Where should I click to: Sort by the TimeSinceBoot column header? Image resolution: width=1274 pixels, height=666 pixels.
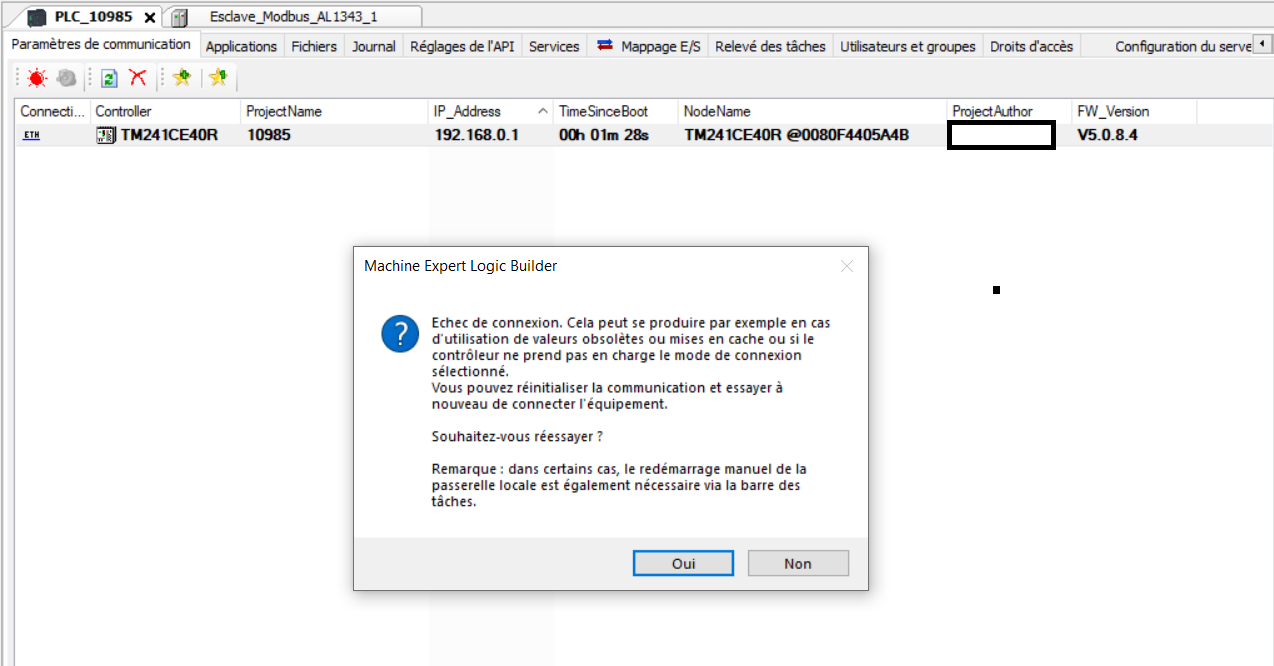pos(616,111)
